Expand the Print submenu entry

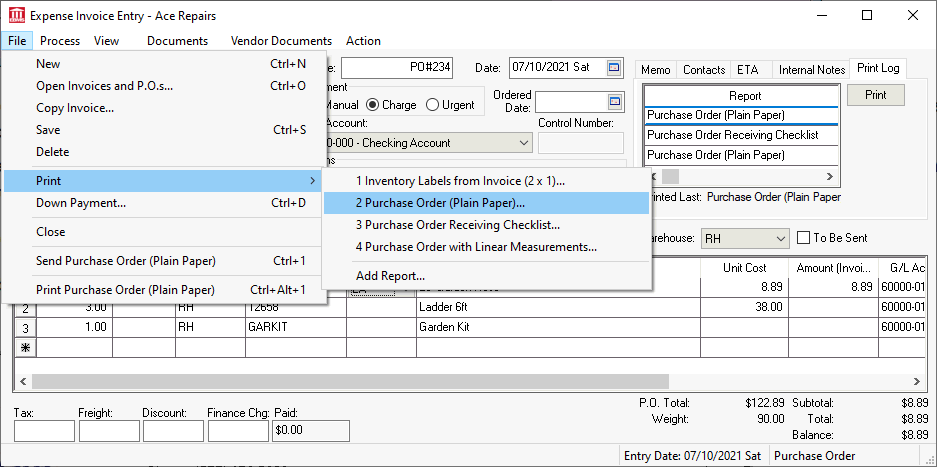tap(164, 181)
